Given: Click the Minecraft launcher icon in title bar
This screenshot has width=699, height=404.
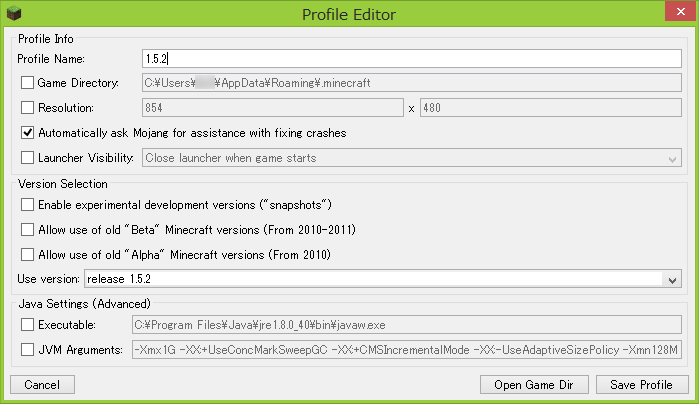Looking at the screenshot, I should [x=13, y=13].
